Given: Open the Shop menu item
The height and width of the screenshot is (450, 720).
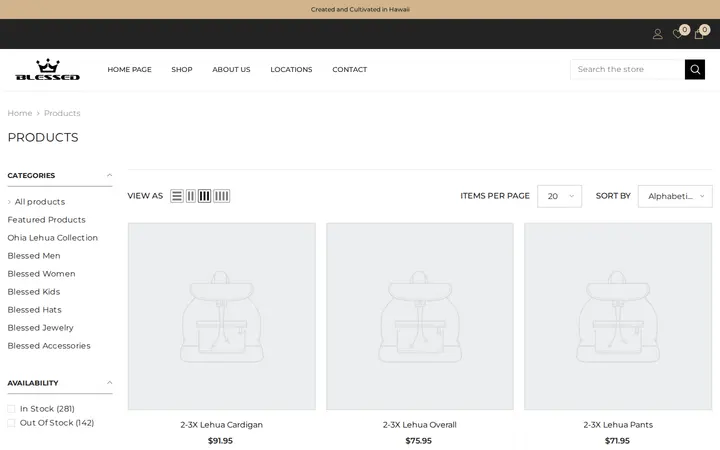Looking at the screenshot, I should coord(182,69).
